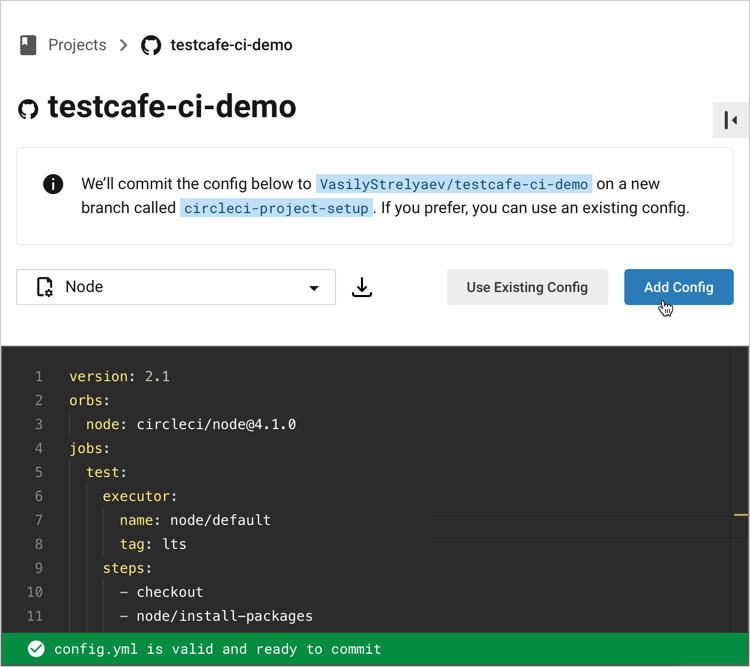Image resolution: width=750 pixels, height=667 pixels.
Task: Collapse the side panel with the arrow icon
Action: [x=730, y=120]
